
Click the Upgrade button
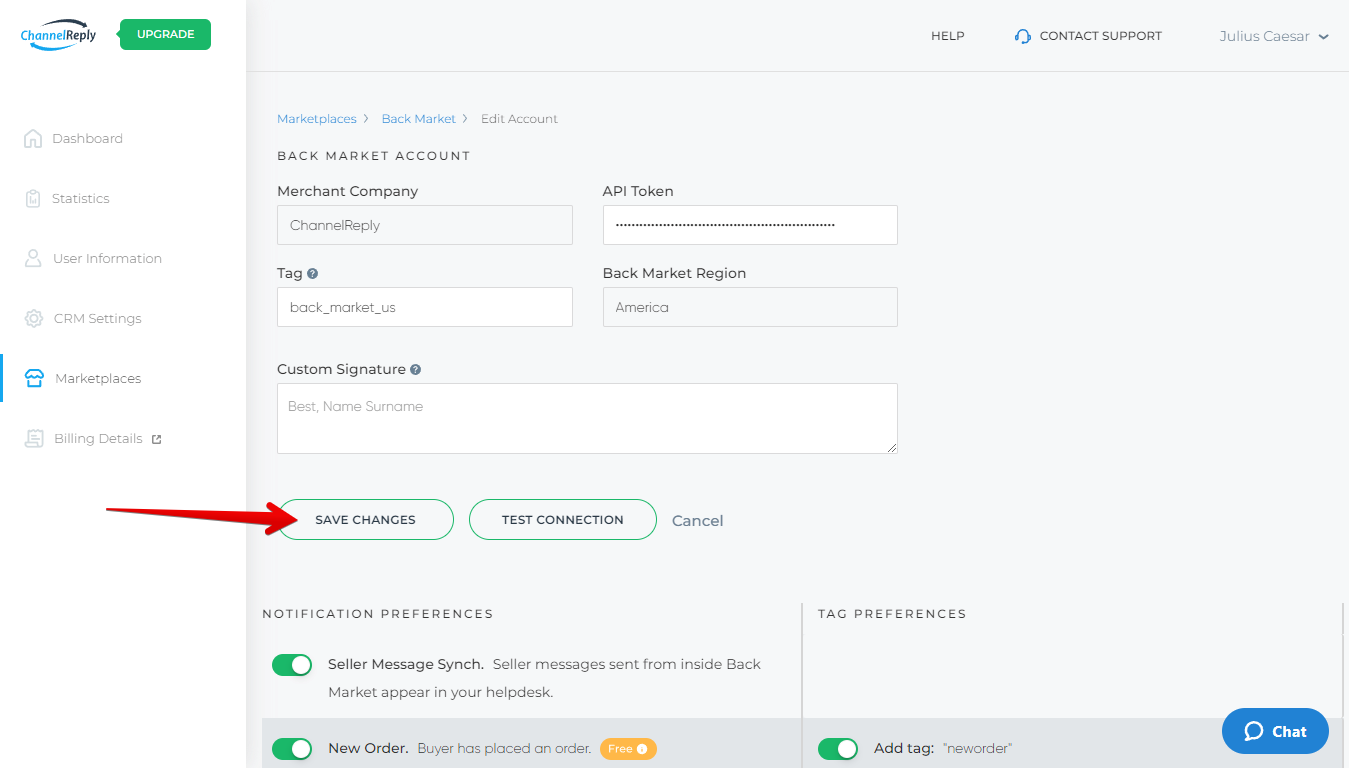[x=165, y=34]
